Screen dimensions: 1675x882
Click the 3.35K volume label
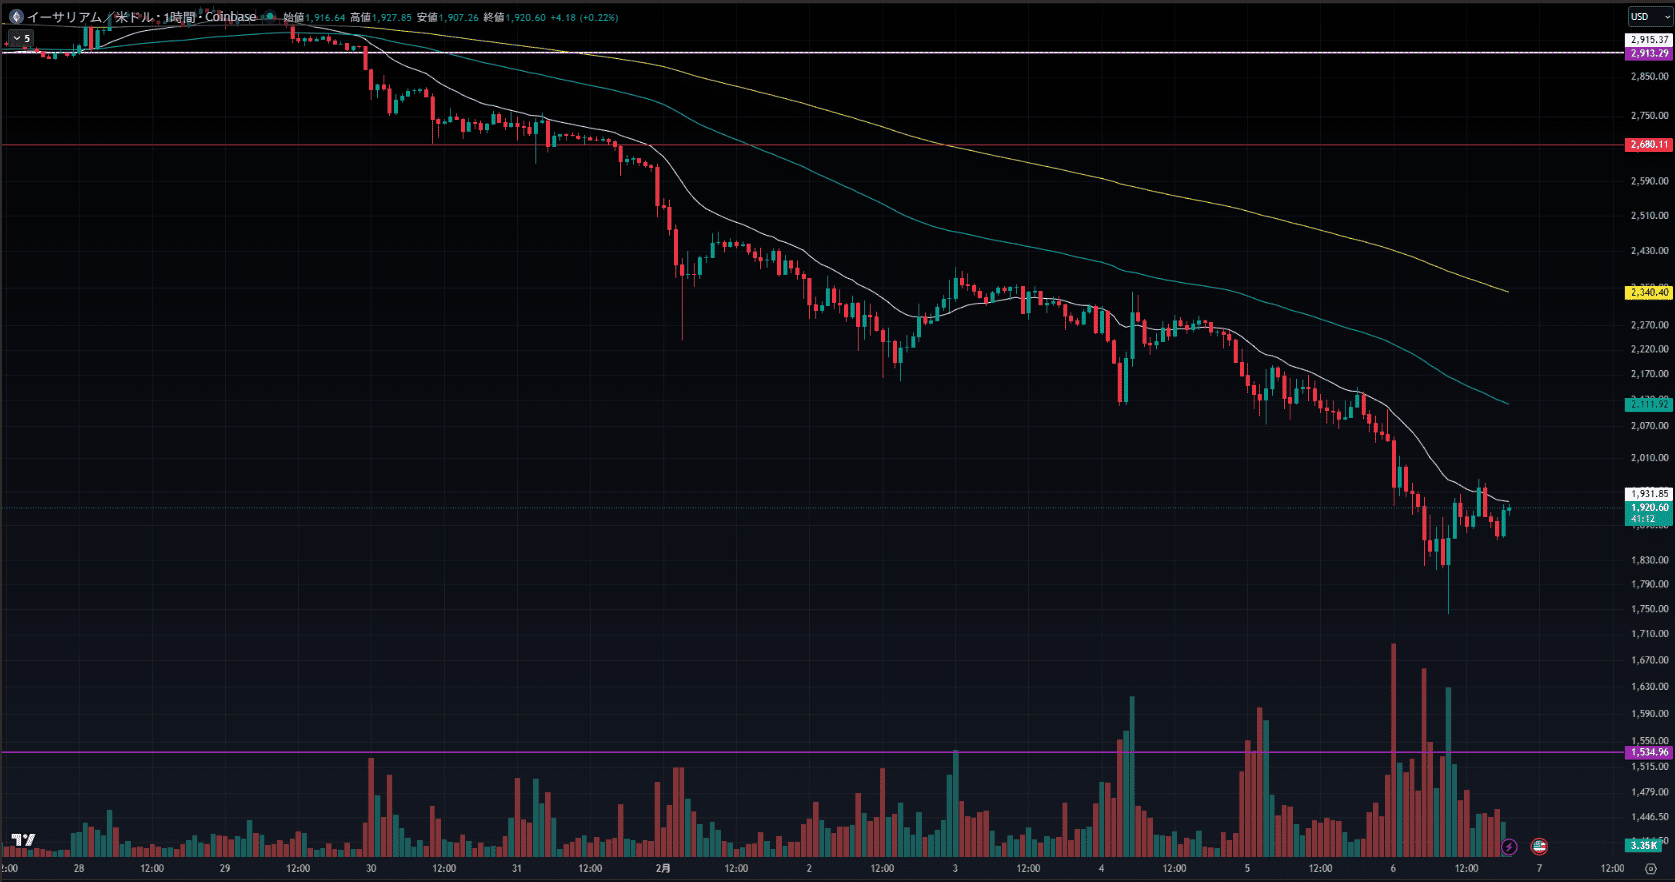click(1644, 846)
